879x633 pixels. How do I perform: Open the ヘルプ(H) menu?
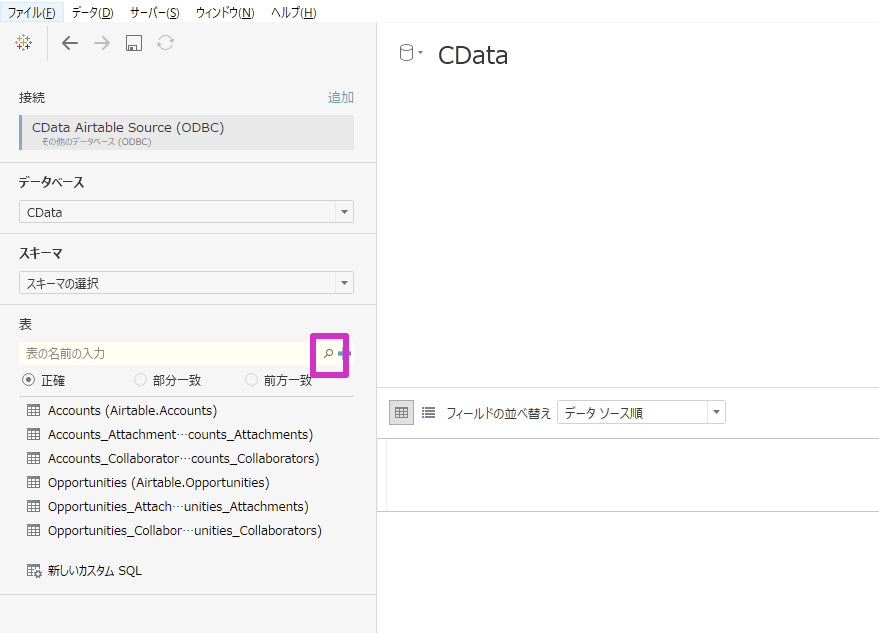tap(294, 12)
